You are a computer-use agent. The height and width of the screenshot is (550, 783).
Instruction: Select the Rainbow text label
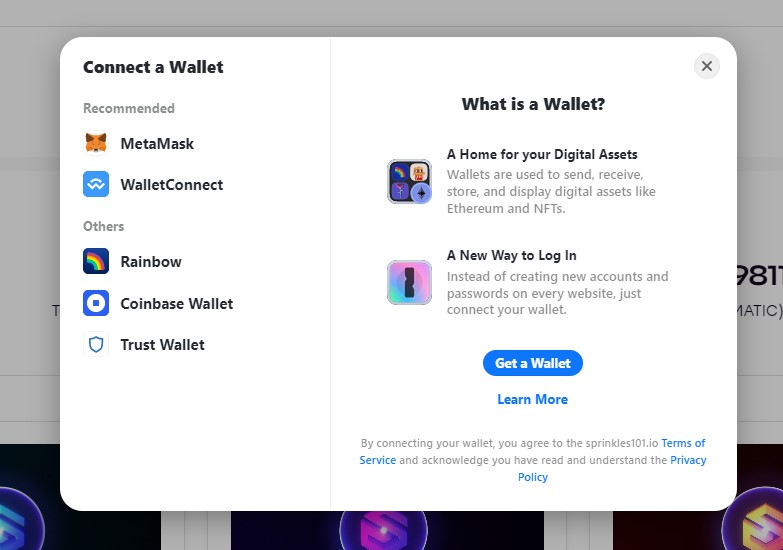[x=151, y=261]
